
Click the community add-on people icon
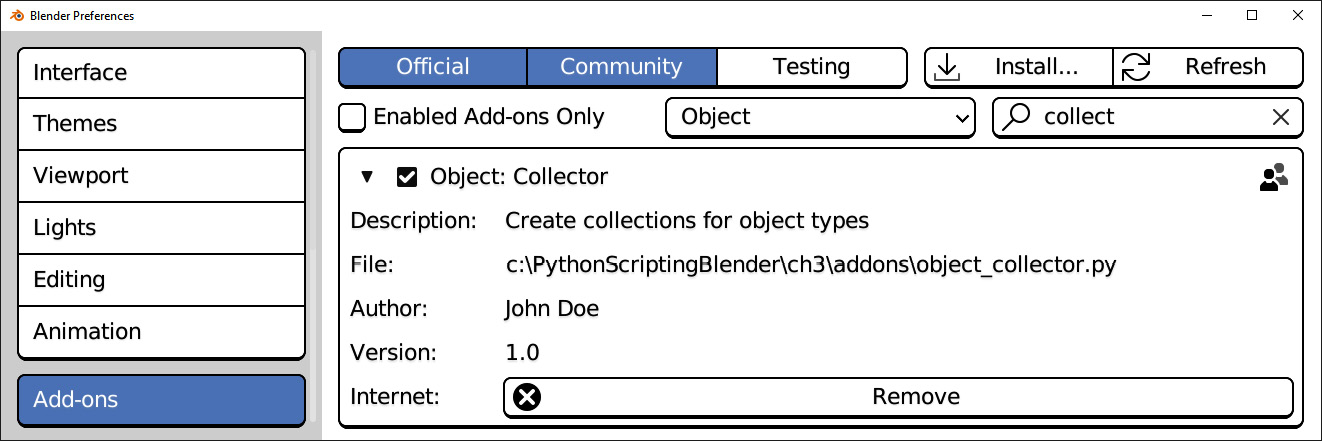click(x=1273, y=177)
